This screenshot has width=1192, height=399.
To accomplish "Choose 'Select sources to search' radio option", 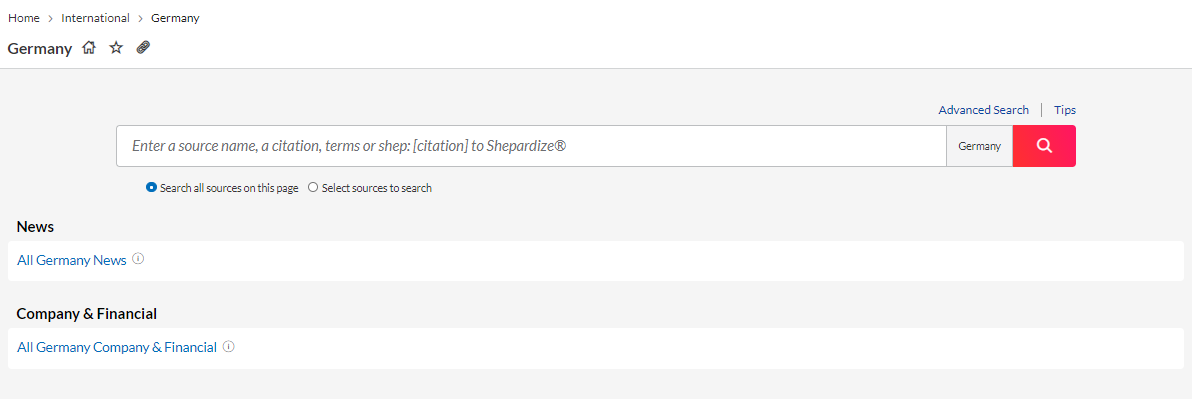I will (313, 188).
